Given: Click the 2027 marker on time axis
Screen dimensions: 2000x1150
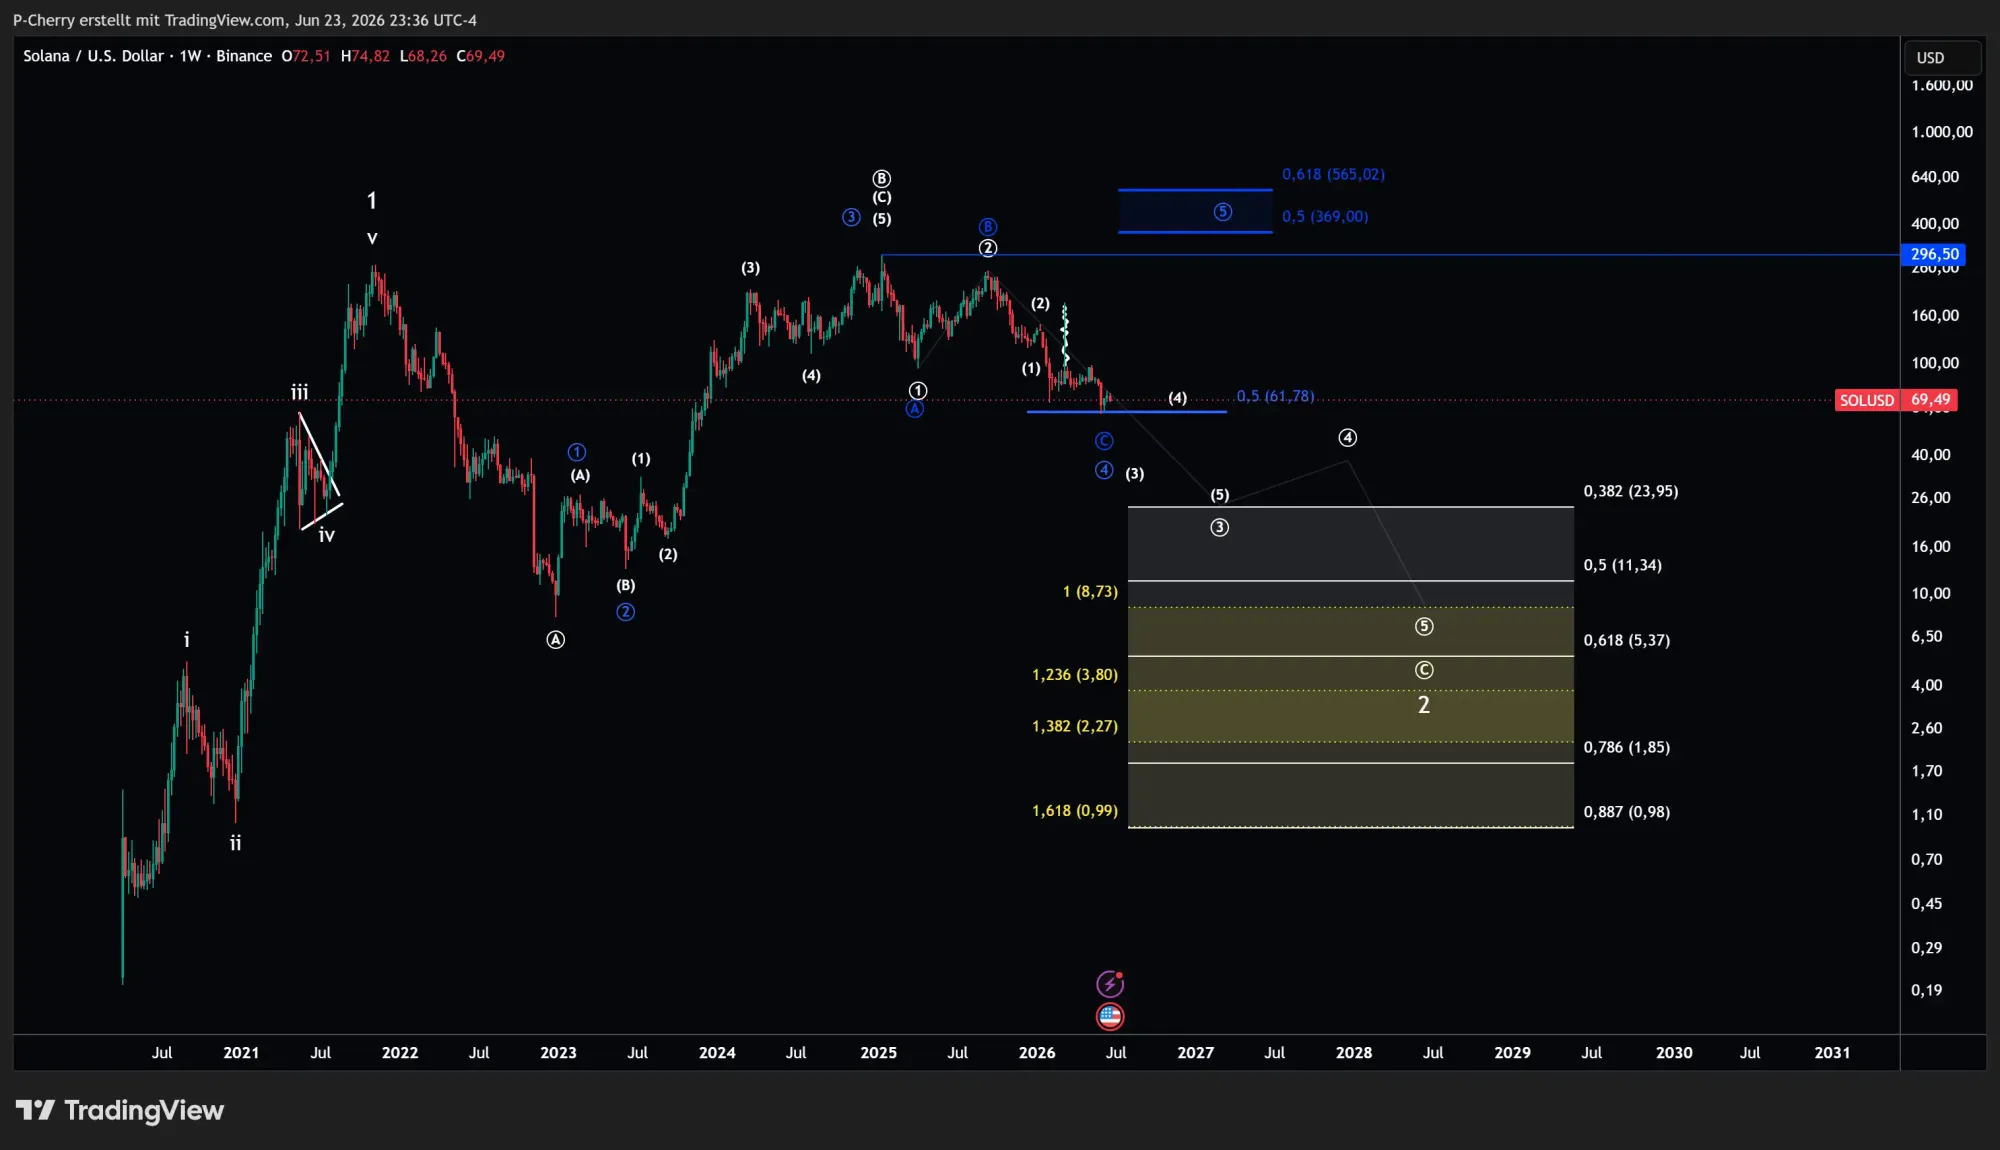Looking at the screenshot, I should click(1195, 1052).
